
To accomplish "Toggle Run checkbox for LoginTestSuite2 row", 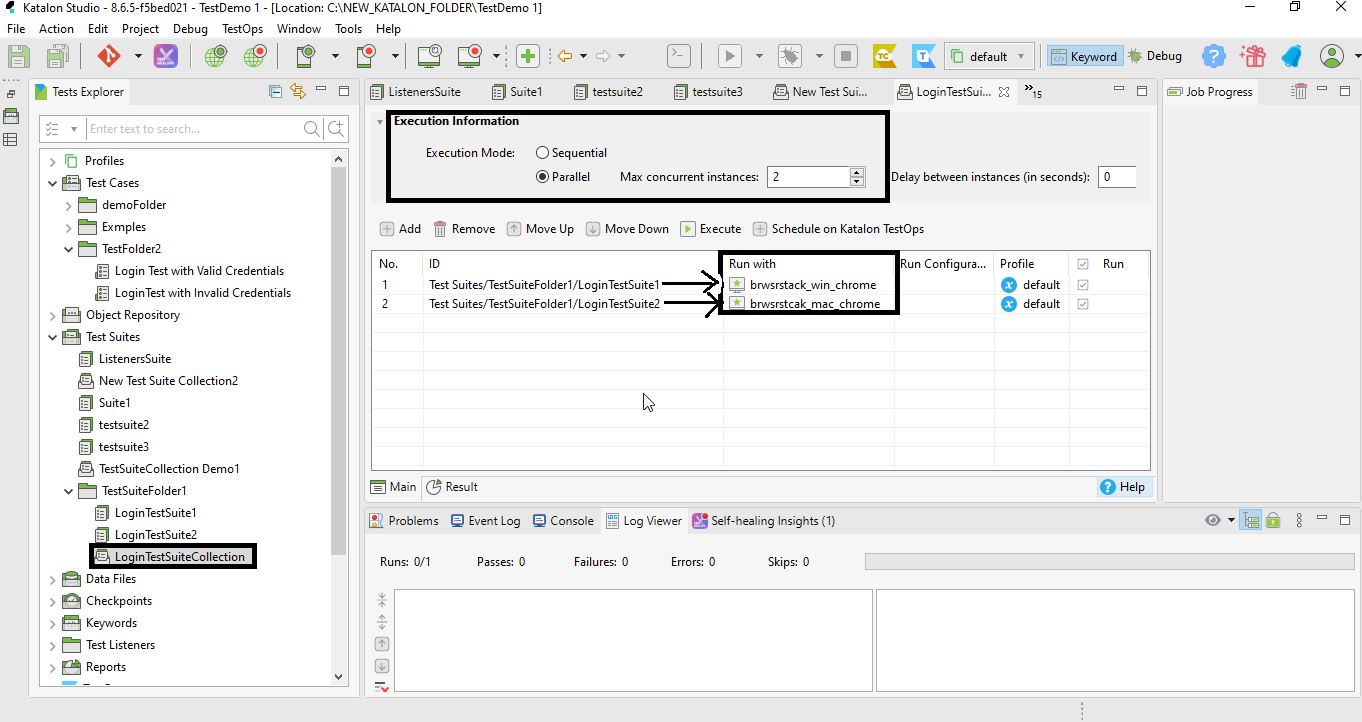I will 1083,304.
